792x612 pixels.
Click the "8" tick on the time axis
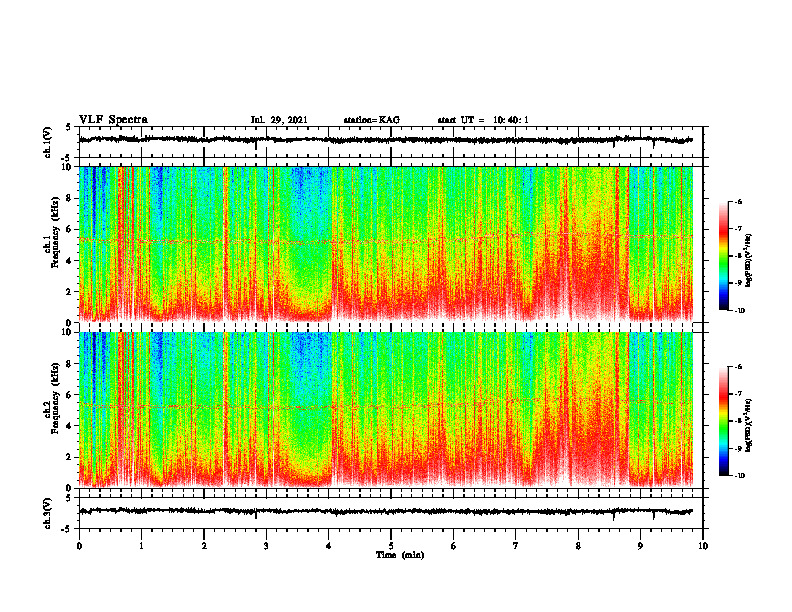click(578, 546)
